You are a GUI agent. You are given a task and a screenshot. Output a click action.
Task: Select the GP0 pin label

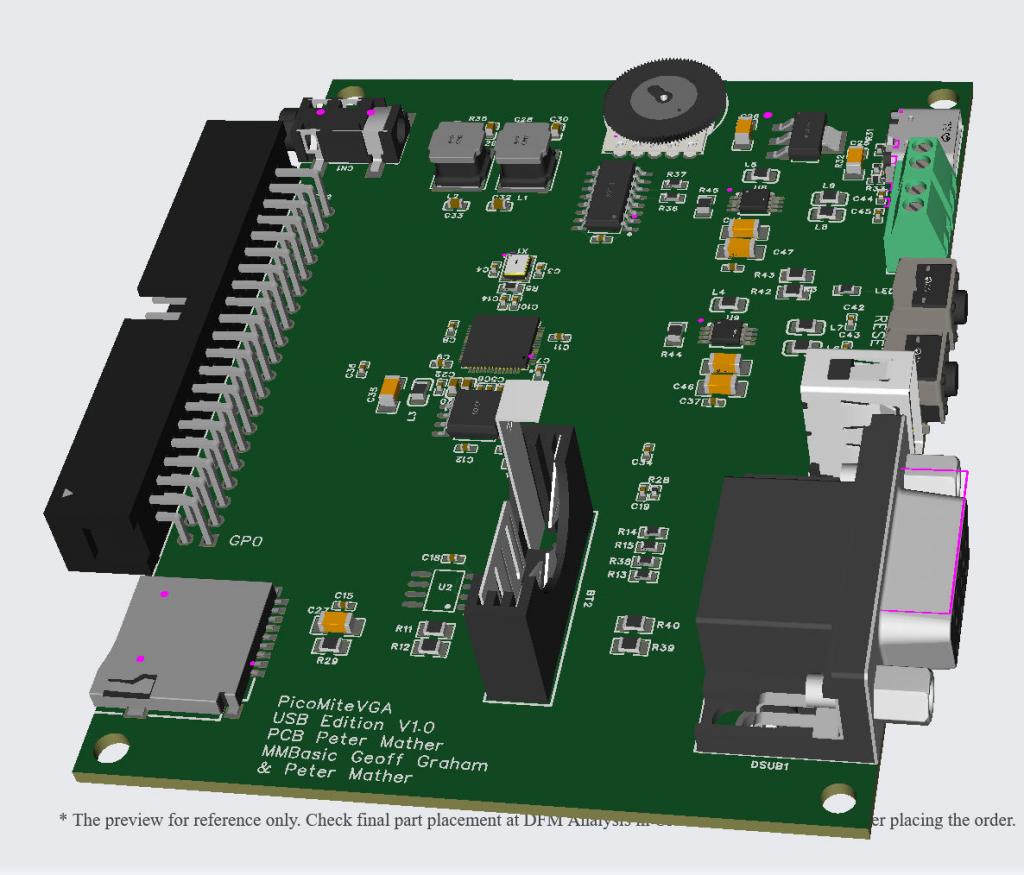click(246, 541)
